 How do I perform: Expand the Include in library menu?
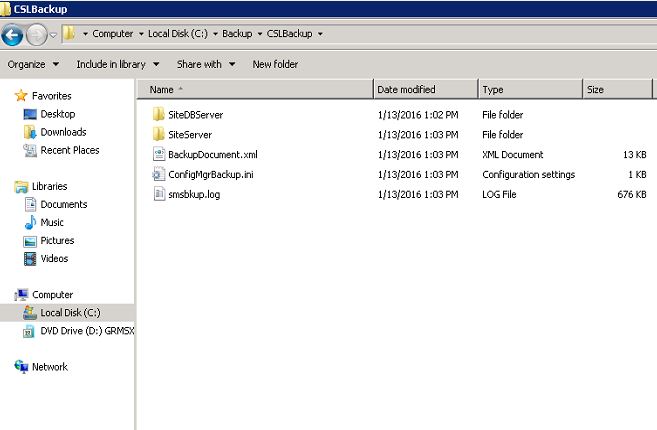[116, 64]
